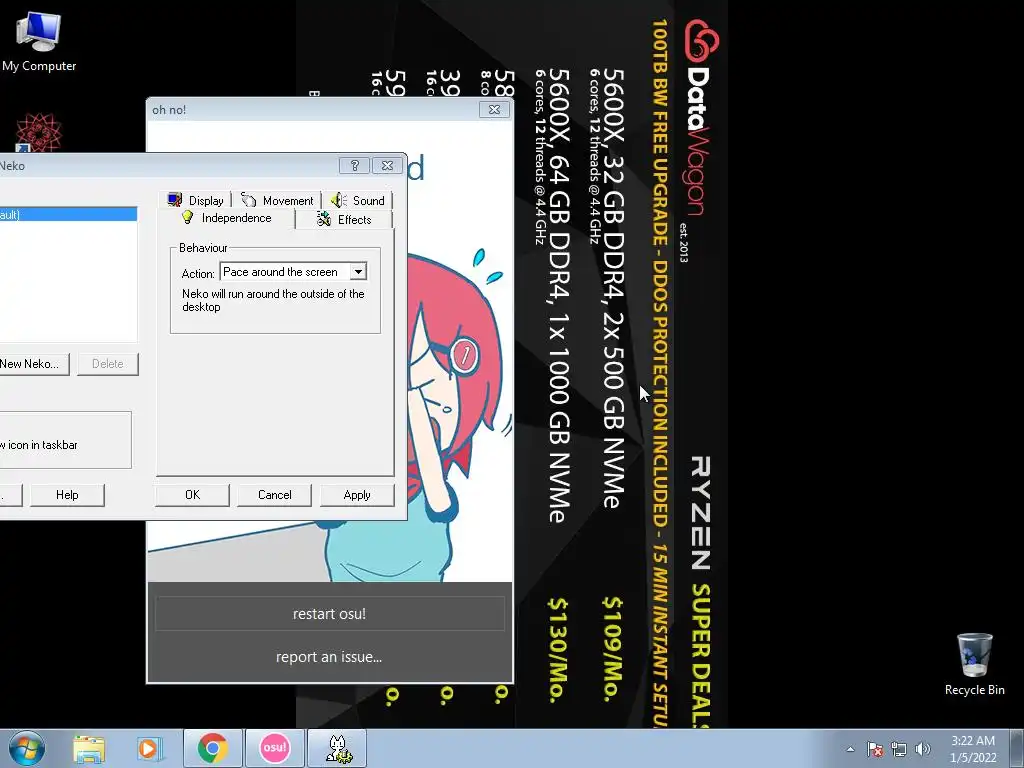
Task: Select the highlighted default Neko list entry
Action: tap(68, 214)
